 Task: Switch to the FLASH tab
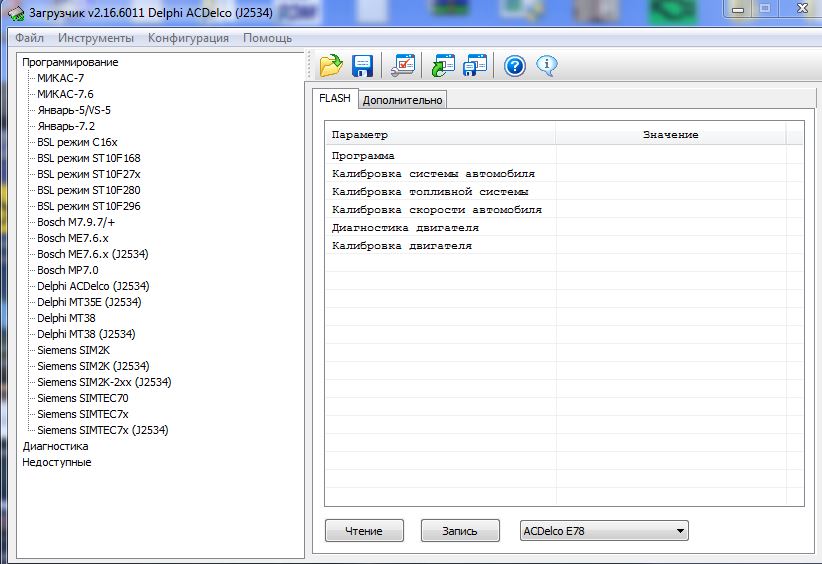tap(335, 99)
